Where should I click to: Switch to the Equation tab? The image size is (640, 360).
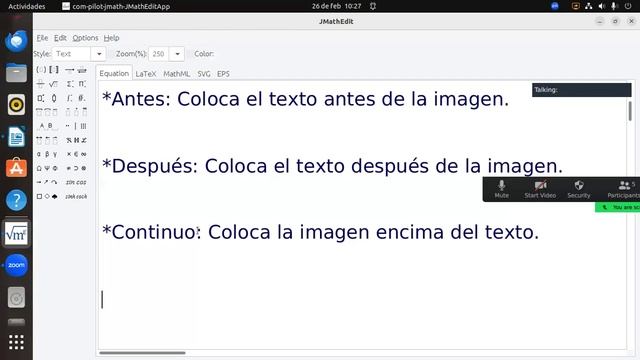114,73
